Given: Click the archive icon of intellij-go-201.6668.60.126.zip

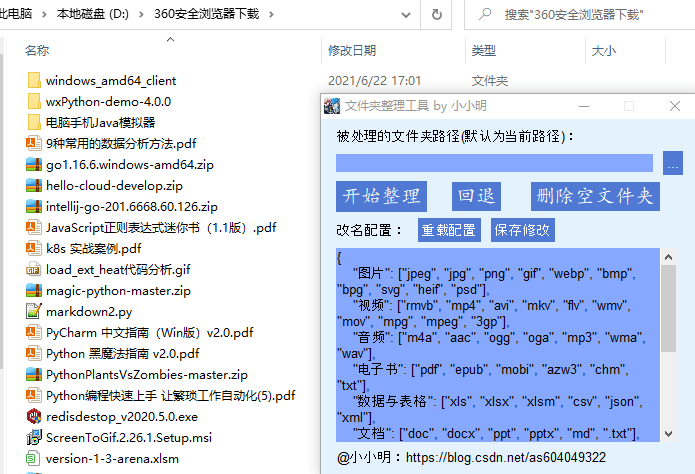Looking at the screenshot, I should pyautogui.click(x=34, y=206).
